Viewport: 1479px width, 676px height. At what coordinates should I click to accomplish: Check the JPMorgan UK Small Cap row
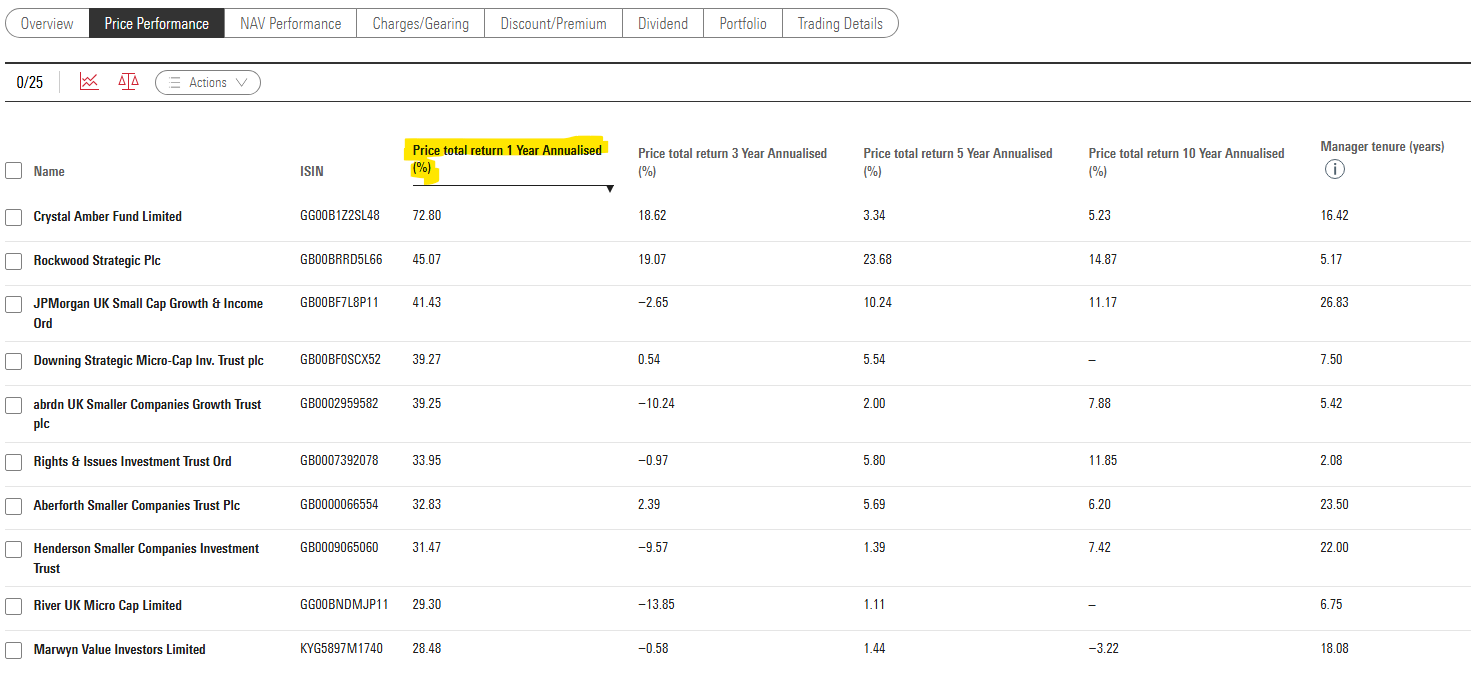13,304
